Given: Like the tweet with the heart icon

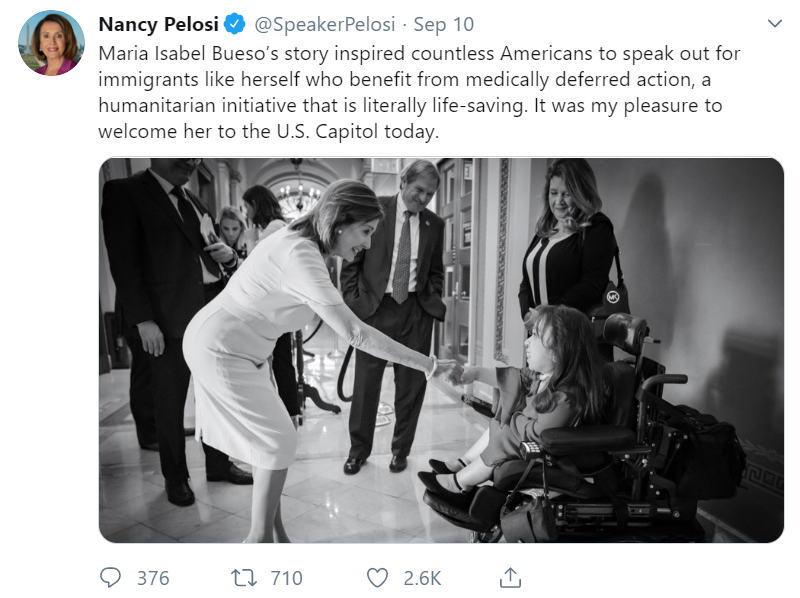Looking at the screenshot, I should coord(377,577).
